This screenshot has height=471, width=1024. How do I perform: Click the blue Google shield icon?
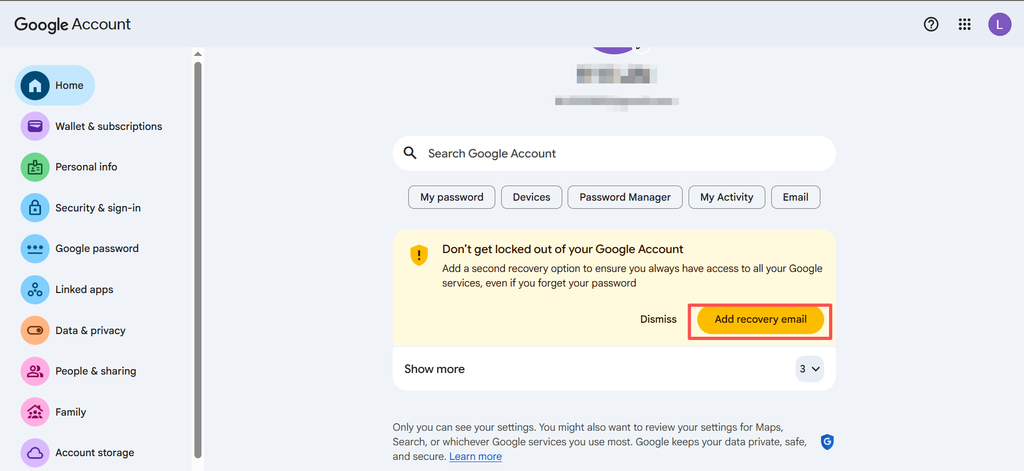point(827,442)
